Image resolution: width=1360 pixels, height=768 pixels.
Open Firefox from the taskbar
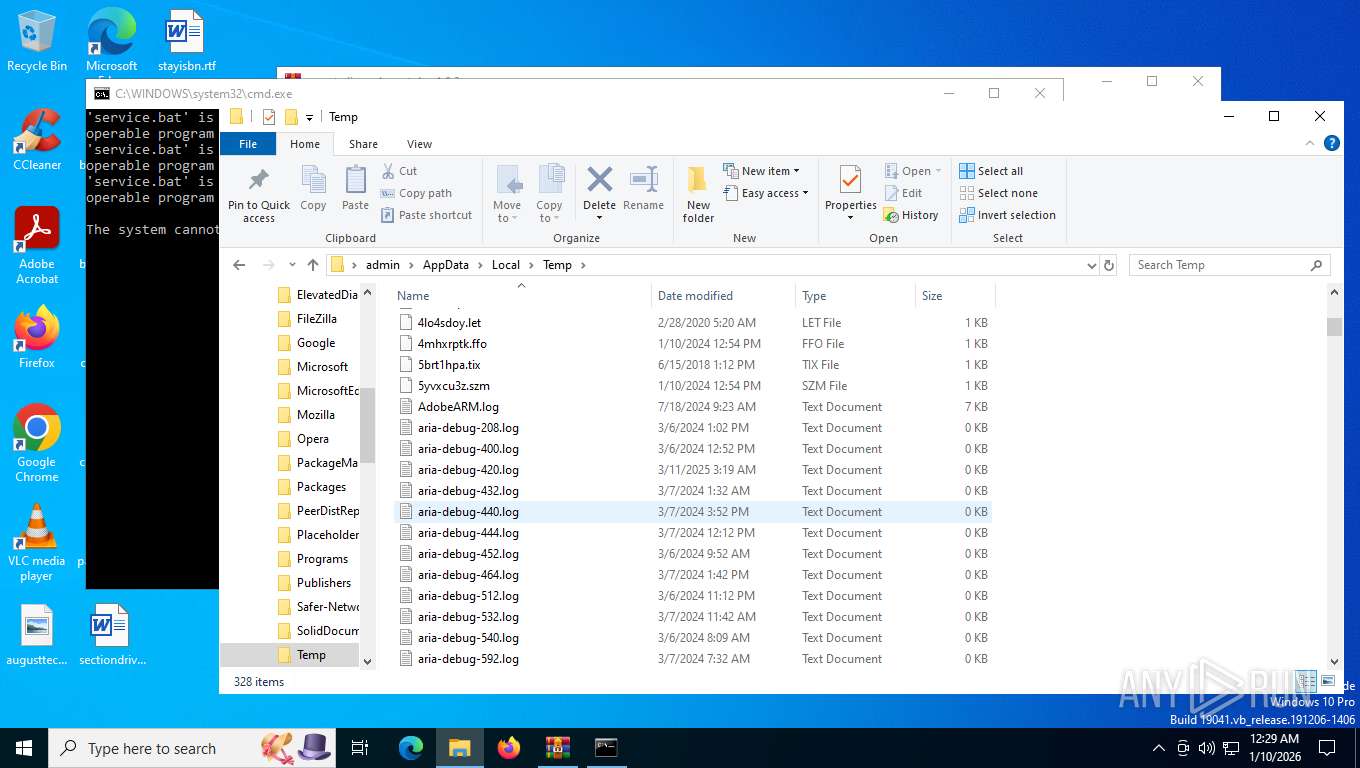pyautogui.click(x=509, y=748)
